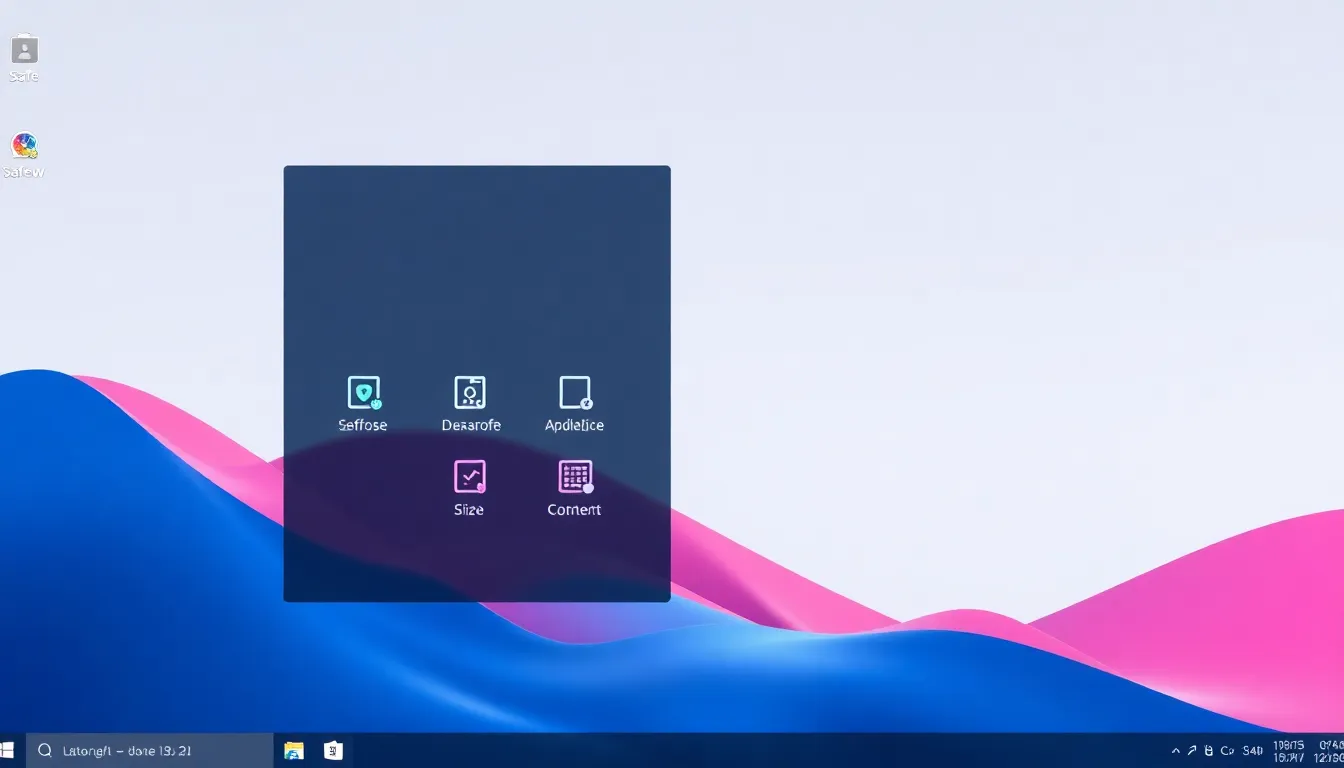Open File Explorer from the taskbar
The width and height of the screenshot is (1344, 768).
[294, 750]
